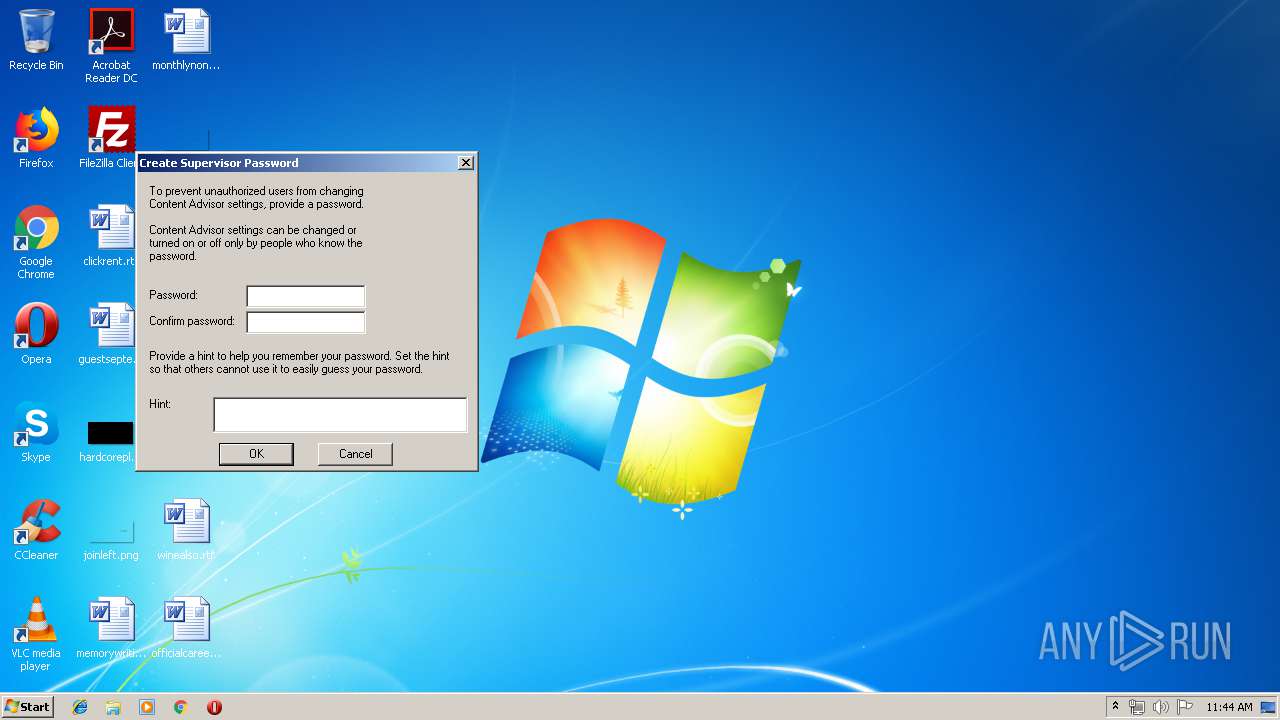Open the Action Center flag icon
The image size is (1280, 720).
(1185, 707)
